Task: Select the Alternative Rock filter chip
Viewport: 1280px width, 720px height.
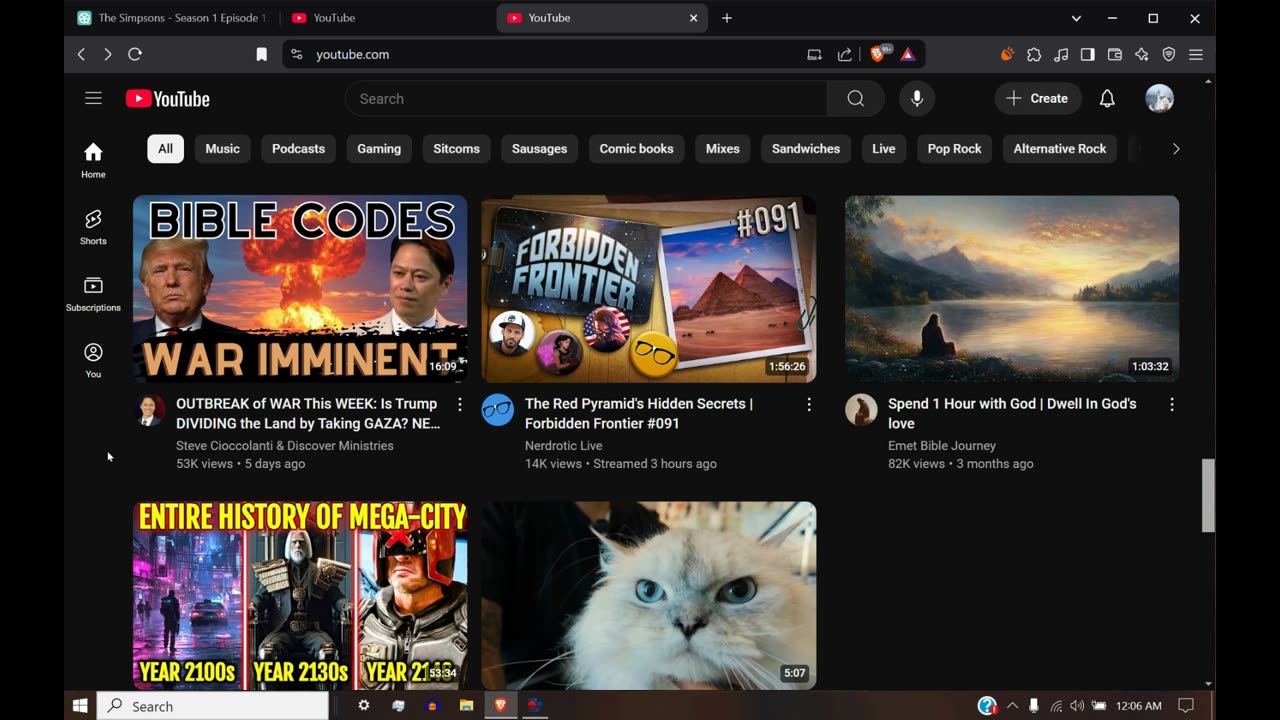Action: coord(1060,149)
